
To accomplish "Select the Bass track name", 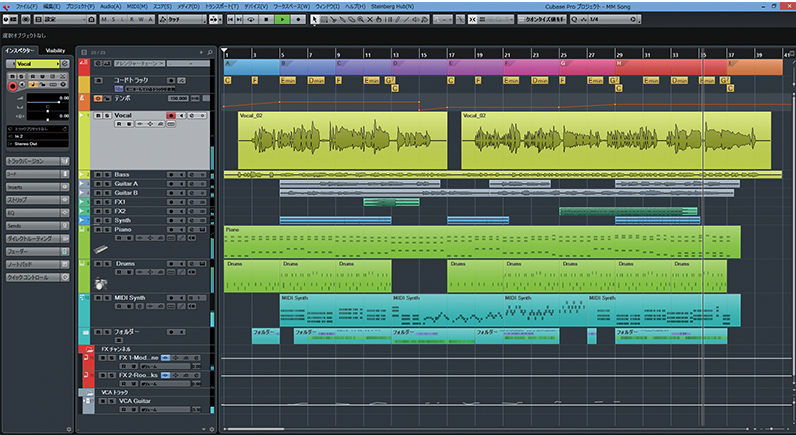I will [x=122, y=175].
